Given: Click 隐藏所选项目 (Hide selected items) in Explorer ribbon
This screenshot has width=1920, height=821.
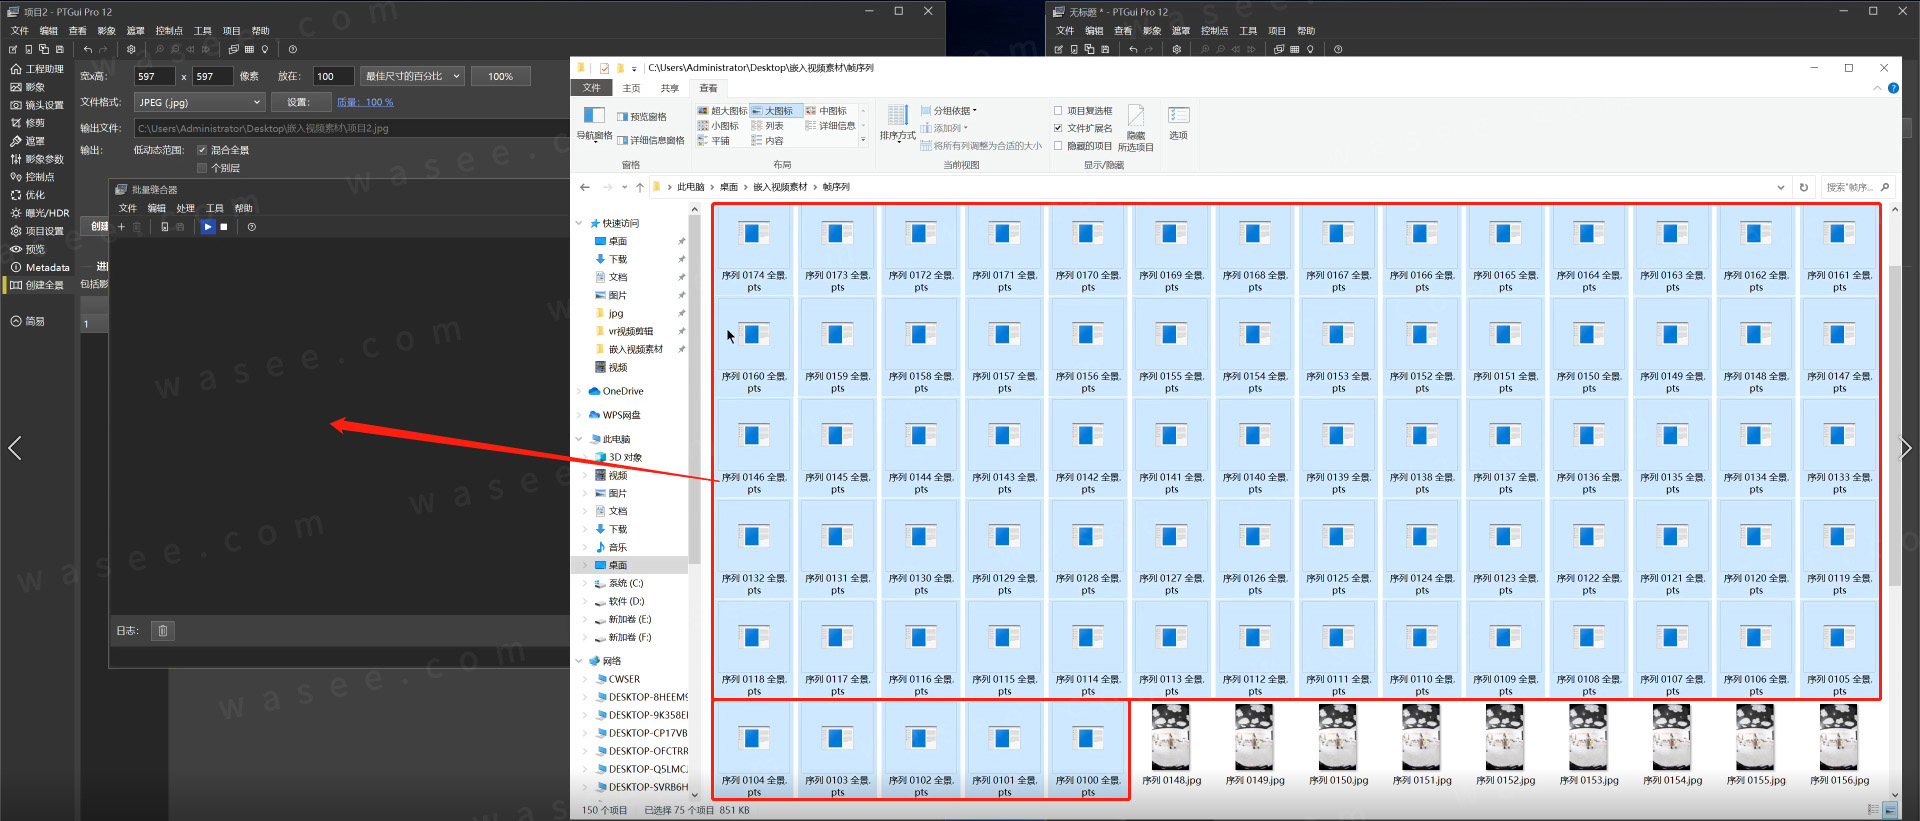Looking at the screenshot, I should (1136, 129).
